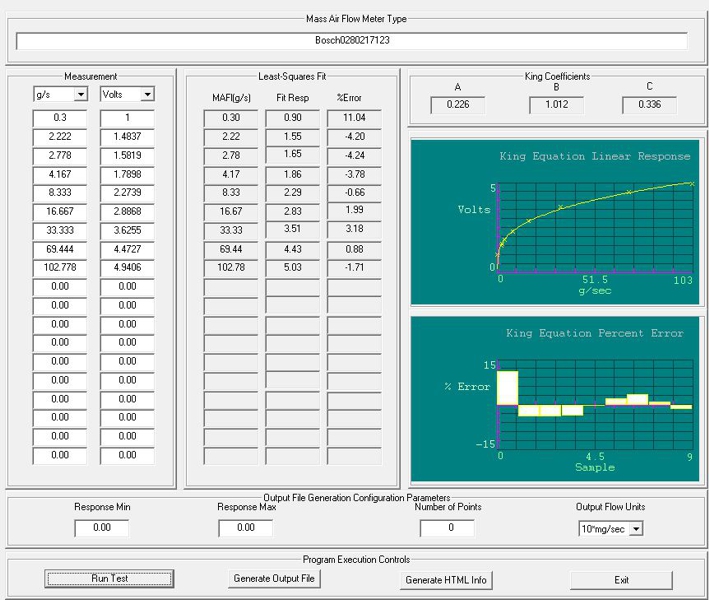Click the King coefficient C value box
Viewport: 709px width, 600px height.
(x=649, y=105)
